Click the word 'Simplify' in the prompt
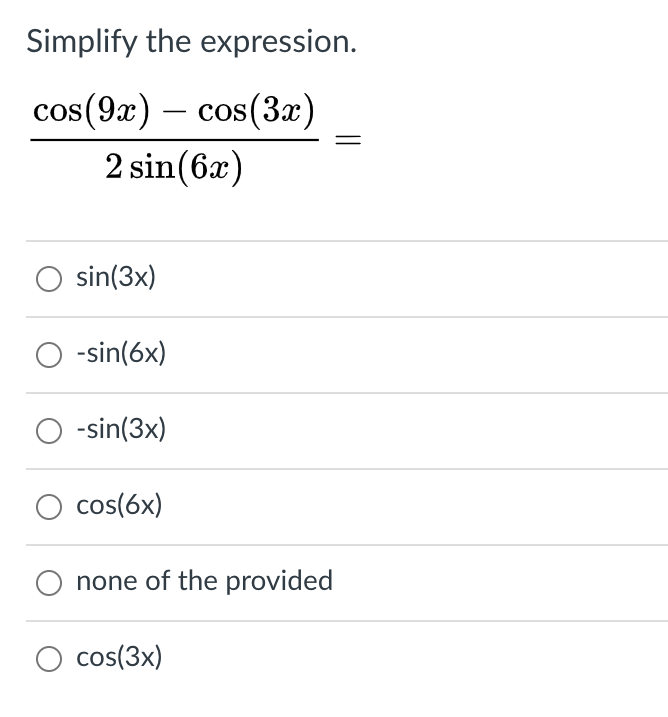This screenshot has height=717, width=668. point(81,42)
